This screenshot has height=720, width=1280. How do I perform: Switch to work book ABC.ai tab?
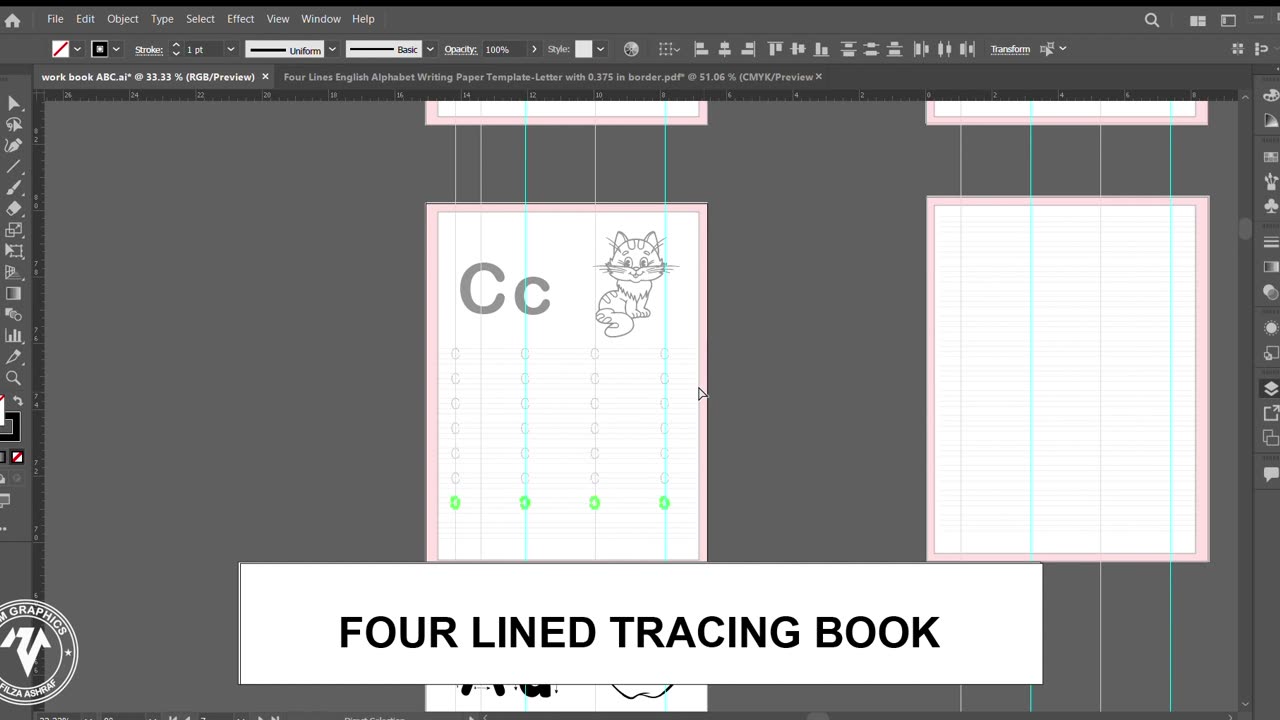(148, 77)
